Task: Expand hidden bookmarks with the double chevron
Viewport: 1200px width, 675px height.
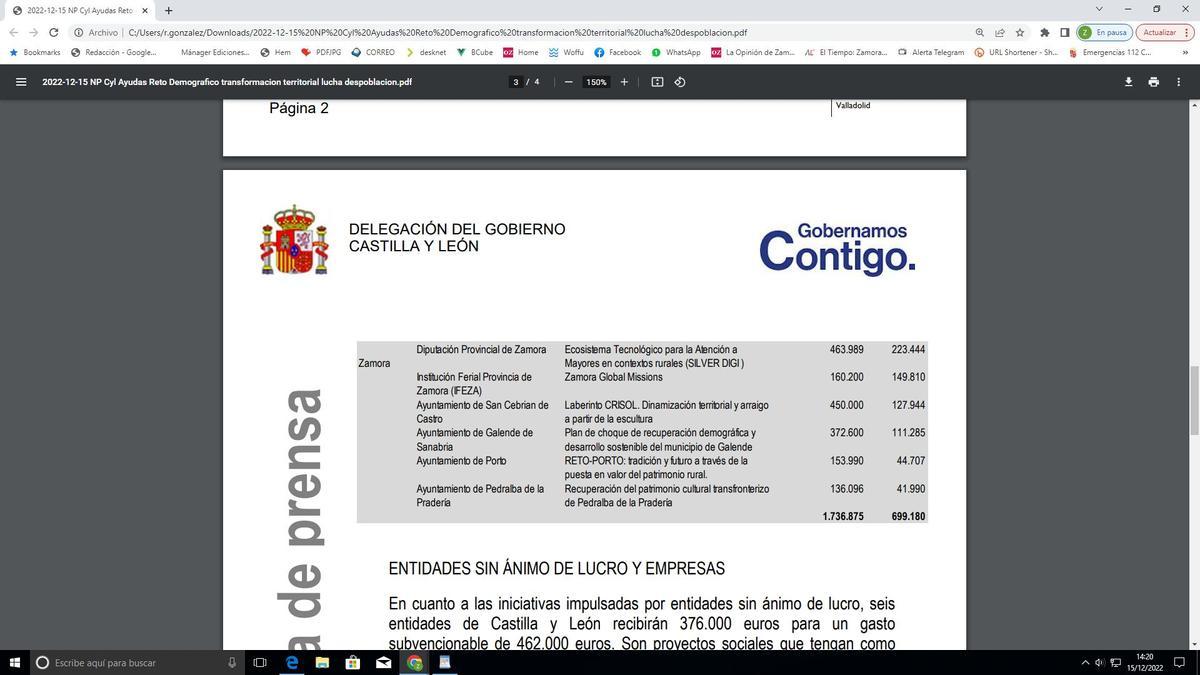Action: tap(1186, 52)
